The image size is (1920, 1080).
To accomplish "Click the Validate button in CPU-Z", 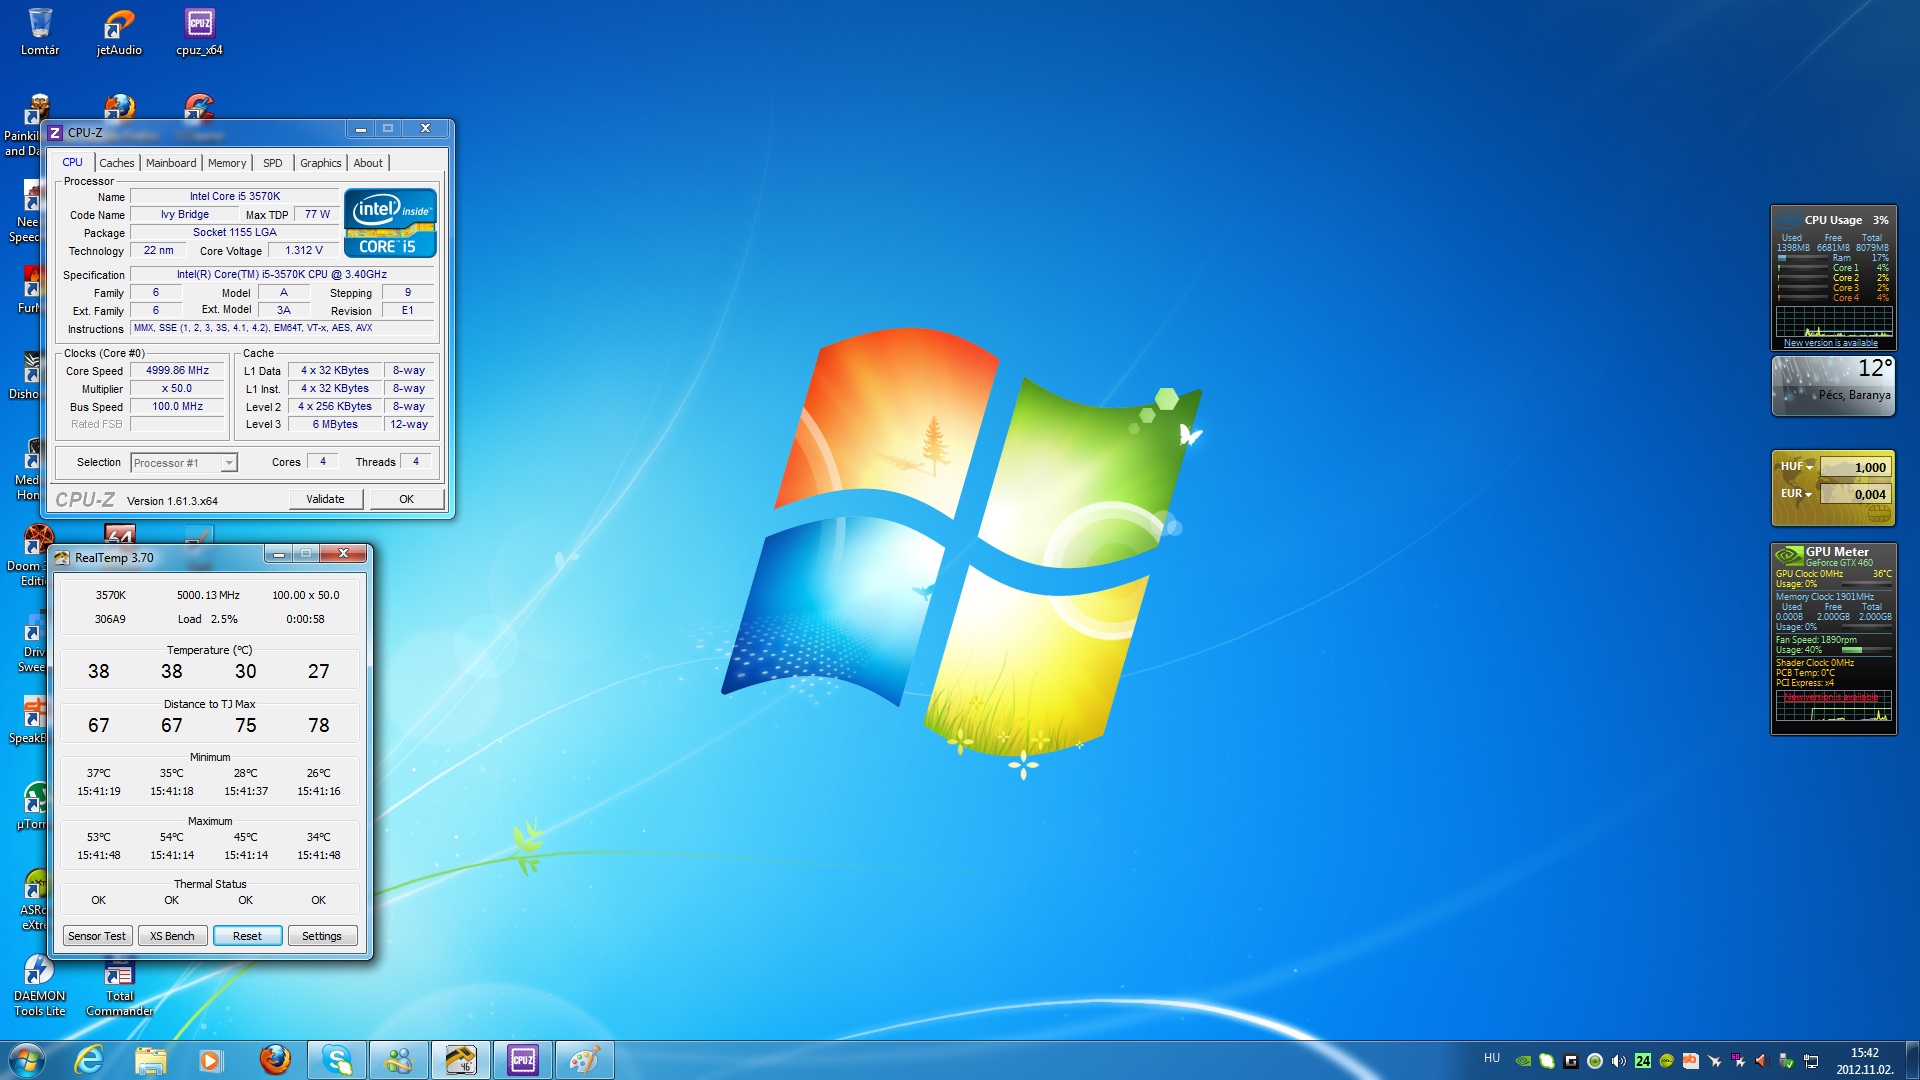I will pos(325,499).
